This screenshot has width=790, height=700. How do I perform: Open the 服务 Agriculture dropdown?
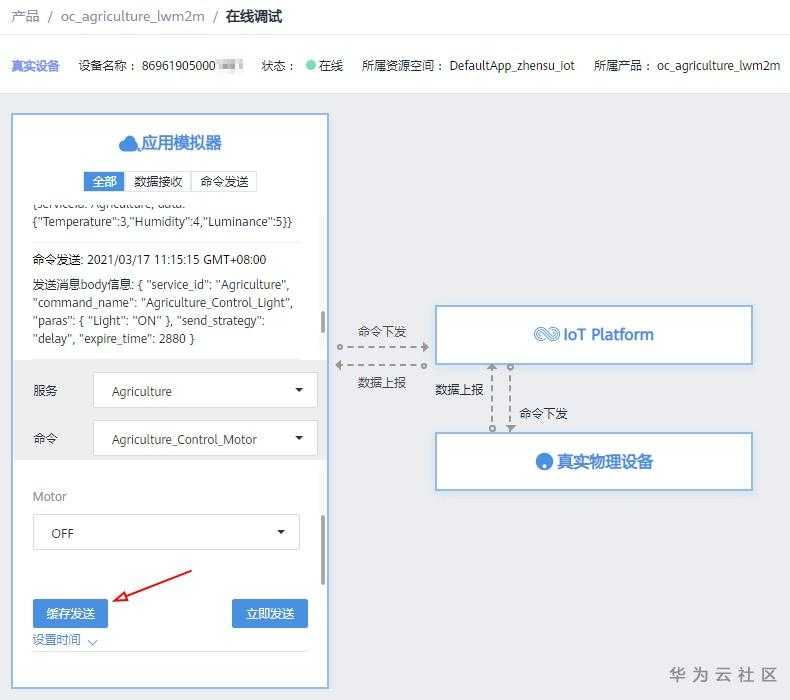click(205, 391)
